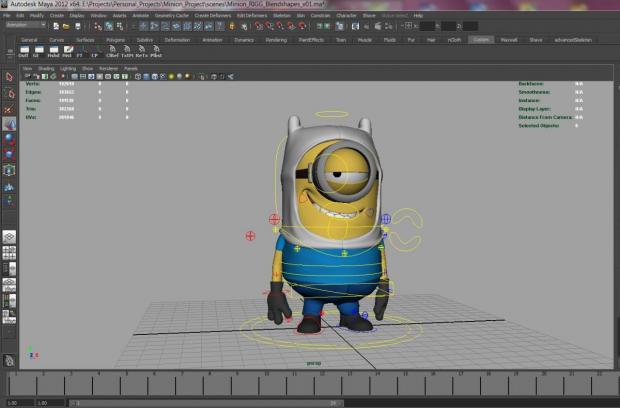Expand the viewport Show menu
Viewport: 620px width, 408px height.
[87, 68]
